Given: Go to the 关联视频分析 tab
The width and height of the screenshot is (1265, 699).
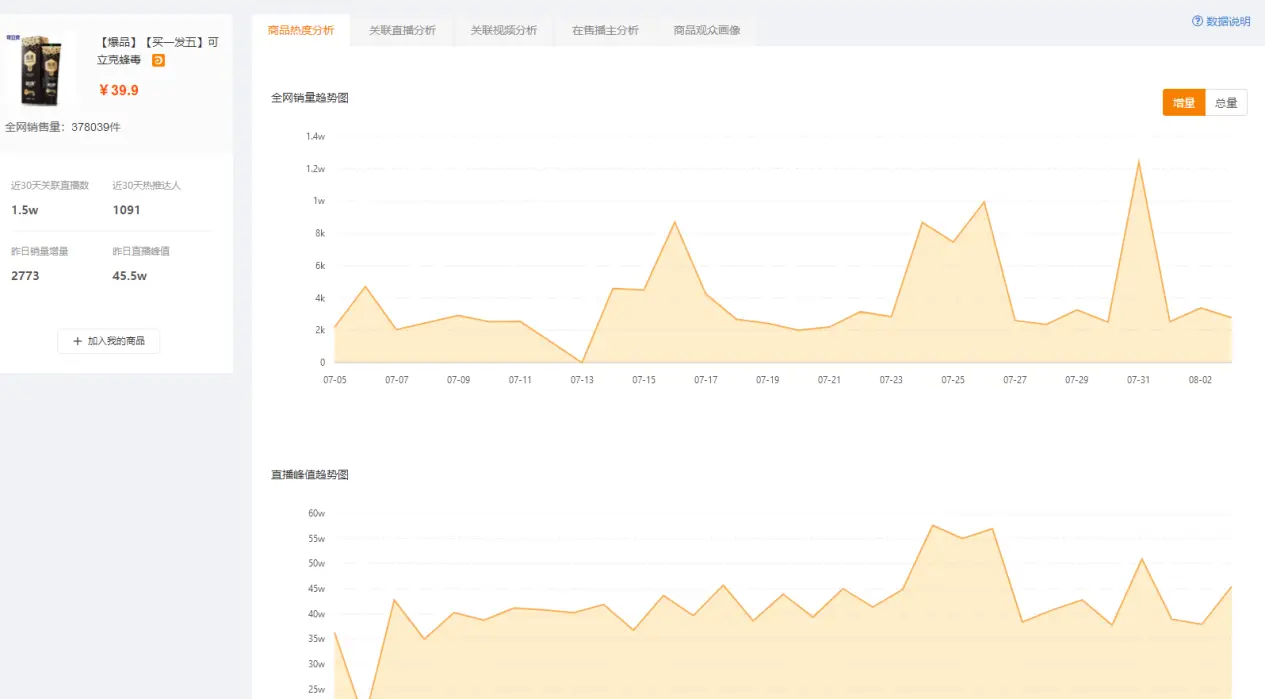Looking at the screenshot, I should (x=503, y=30).
